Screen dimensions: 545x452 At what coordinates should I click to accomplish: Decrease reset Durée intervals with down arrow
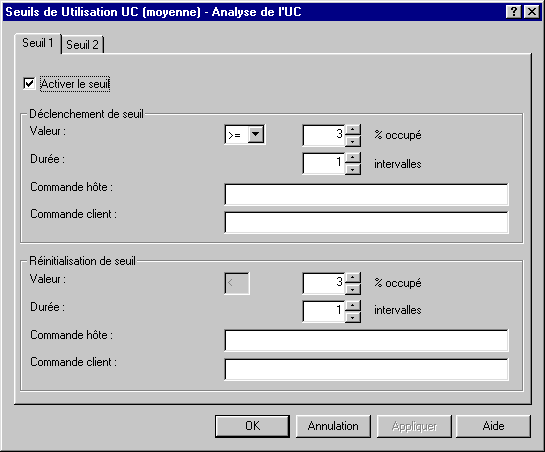coord(353,317)
